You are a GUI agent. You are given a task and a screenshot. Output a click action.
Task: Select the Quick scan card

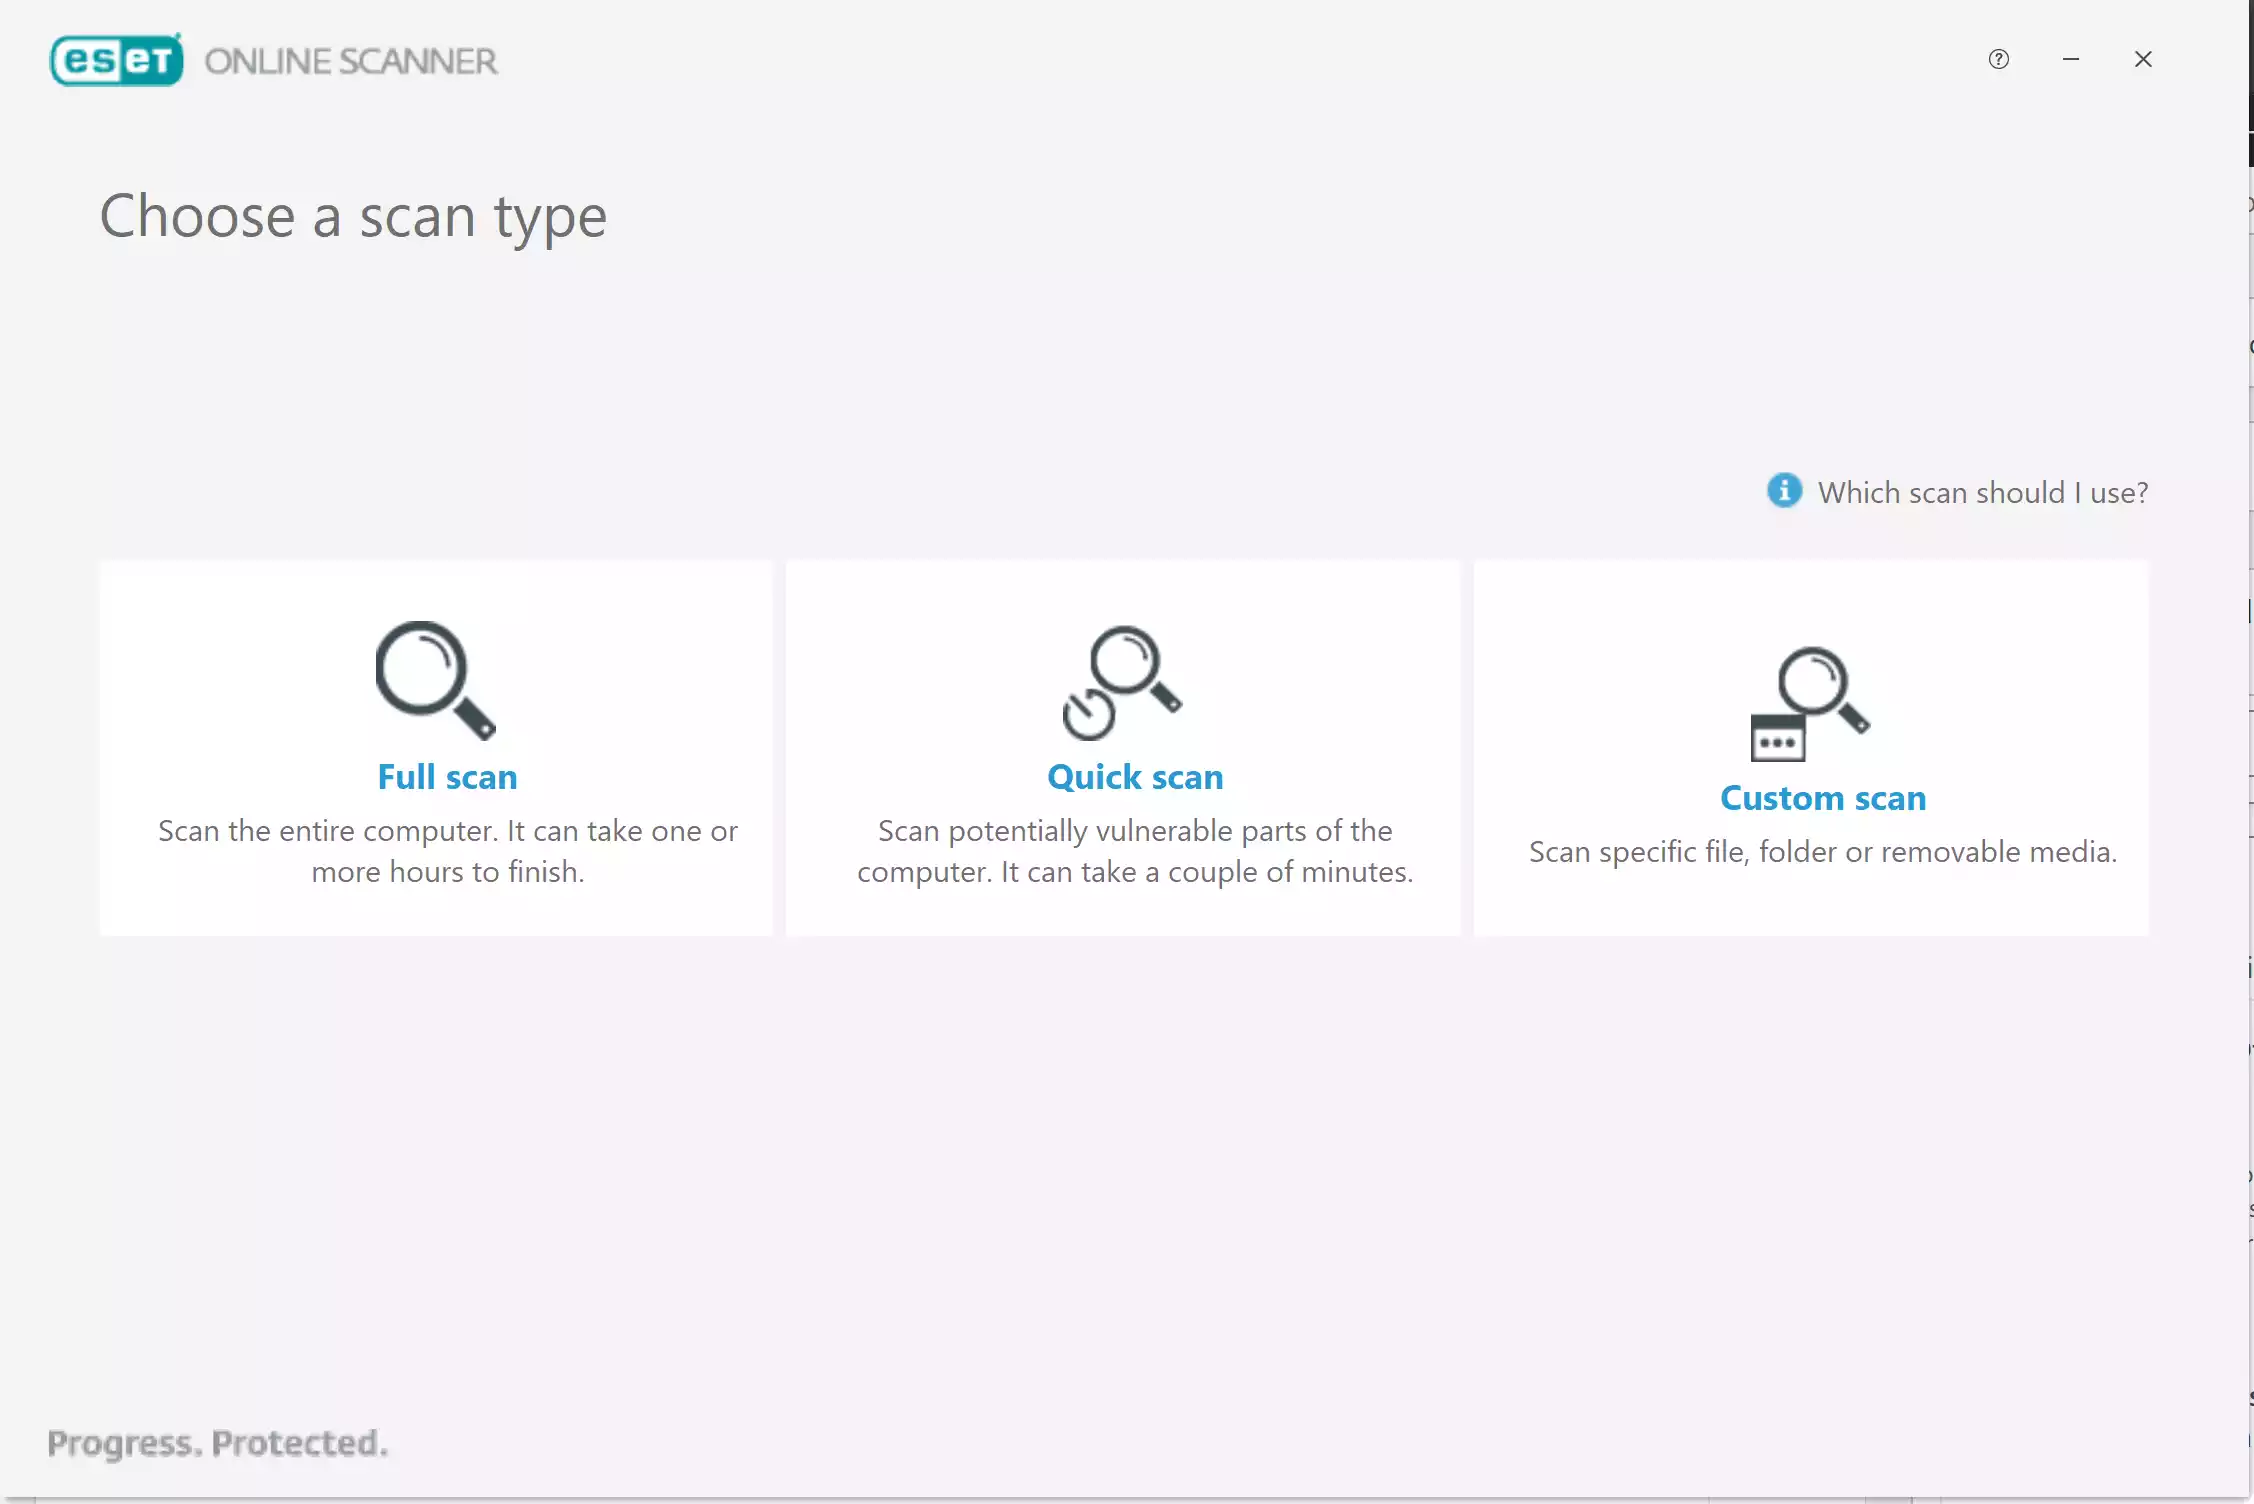[1123, 747]
